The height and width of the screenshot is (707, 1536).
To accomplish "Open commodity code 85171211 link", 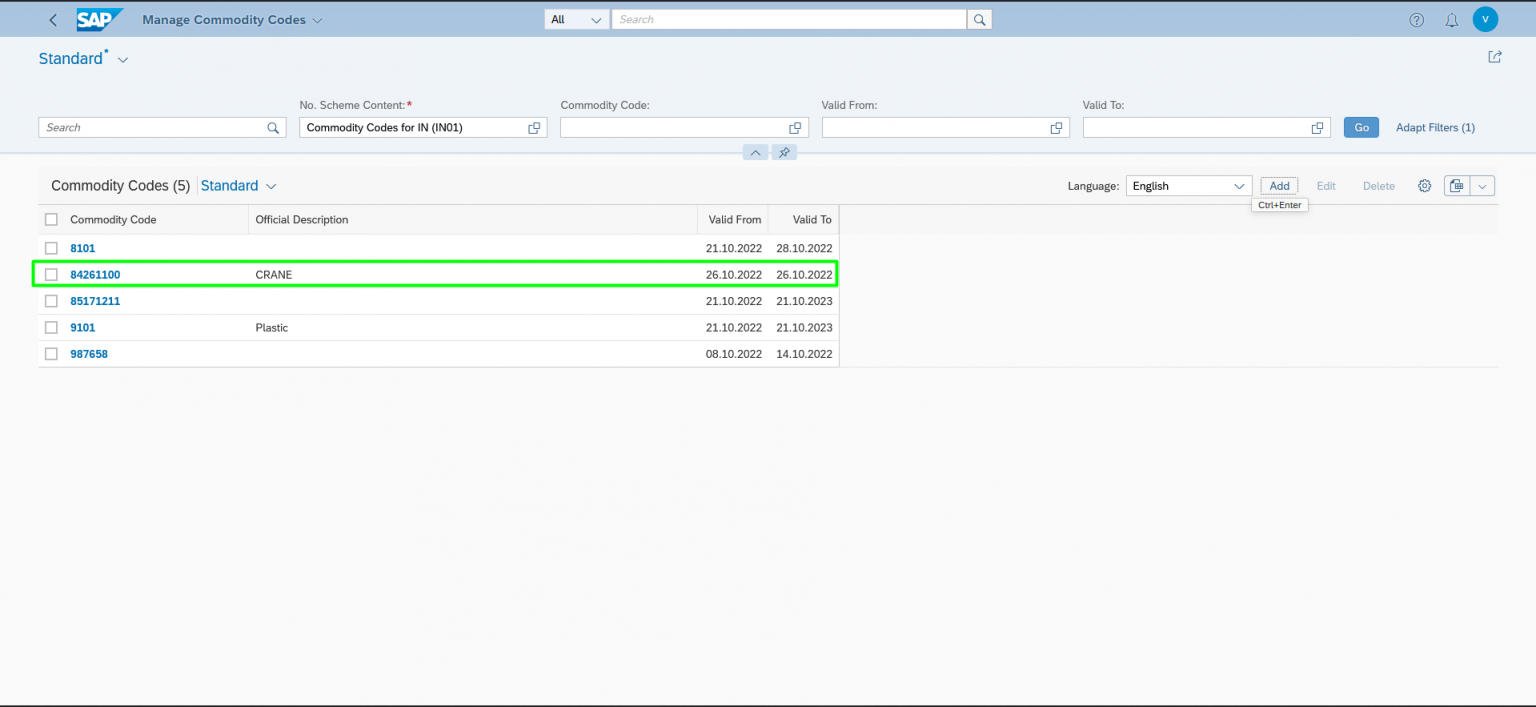I will (95, 300).
